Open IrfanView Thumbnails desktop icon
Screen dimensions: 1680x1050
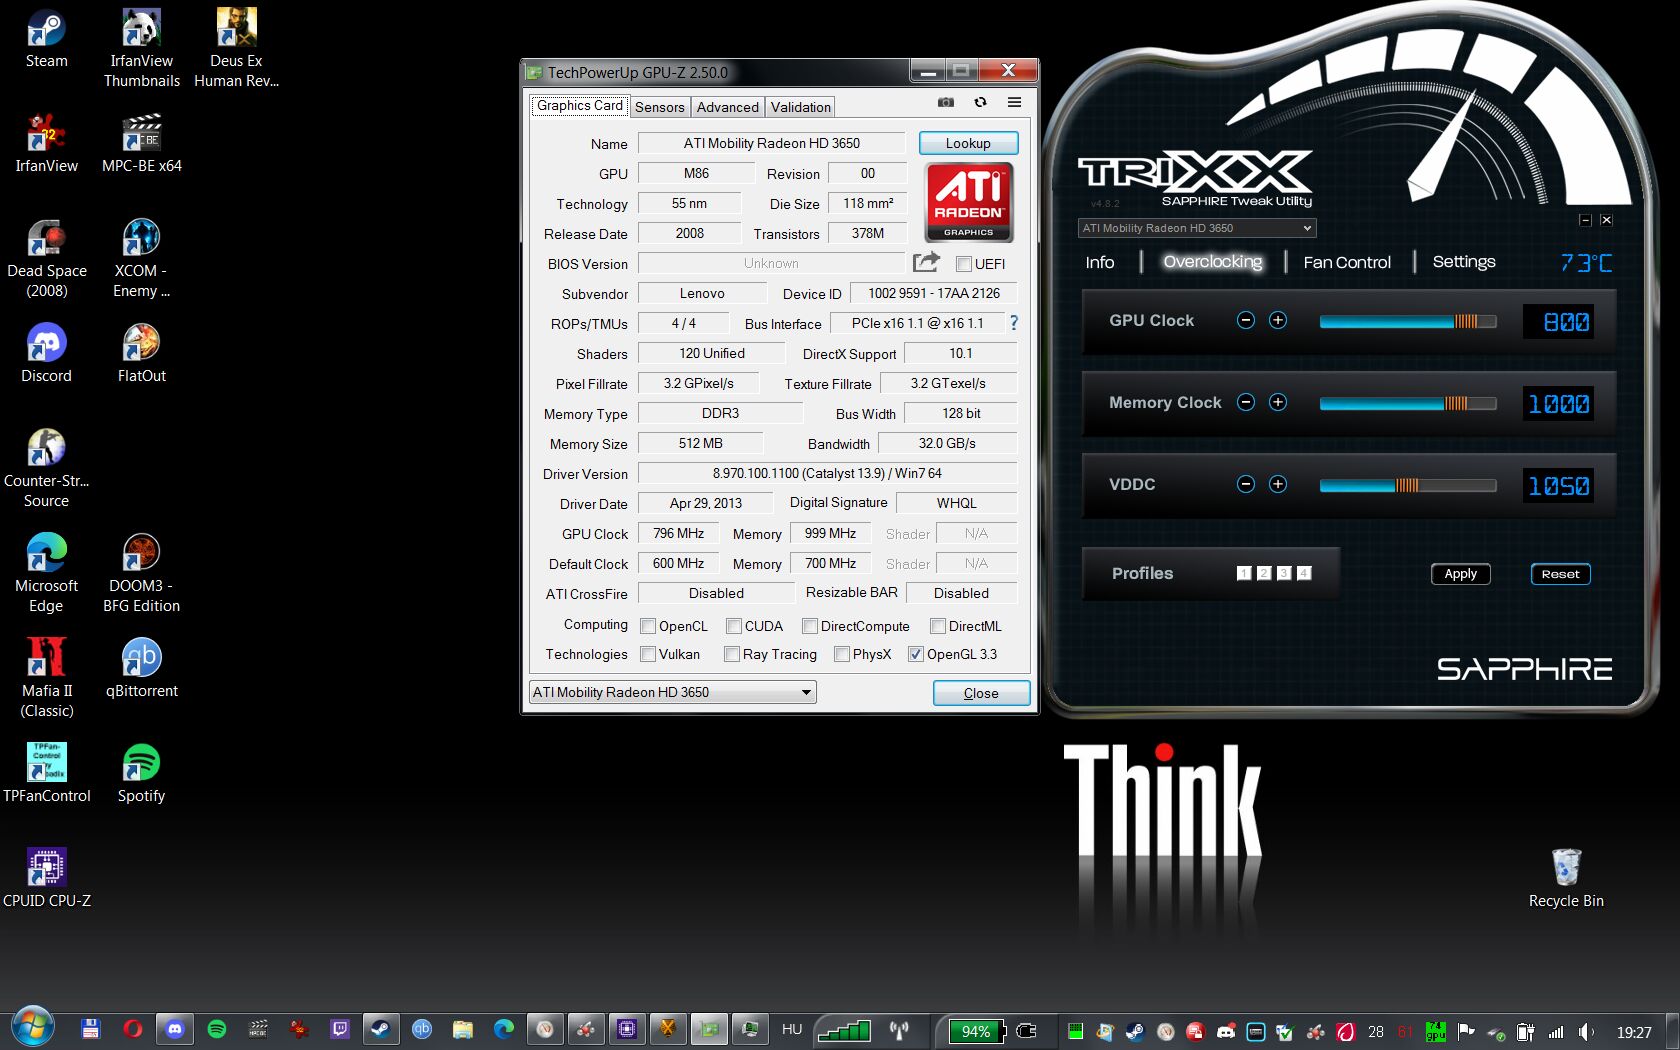(x=142, y=48)
